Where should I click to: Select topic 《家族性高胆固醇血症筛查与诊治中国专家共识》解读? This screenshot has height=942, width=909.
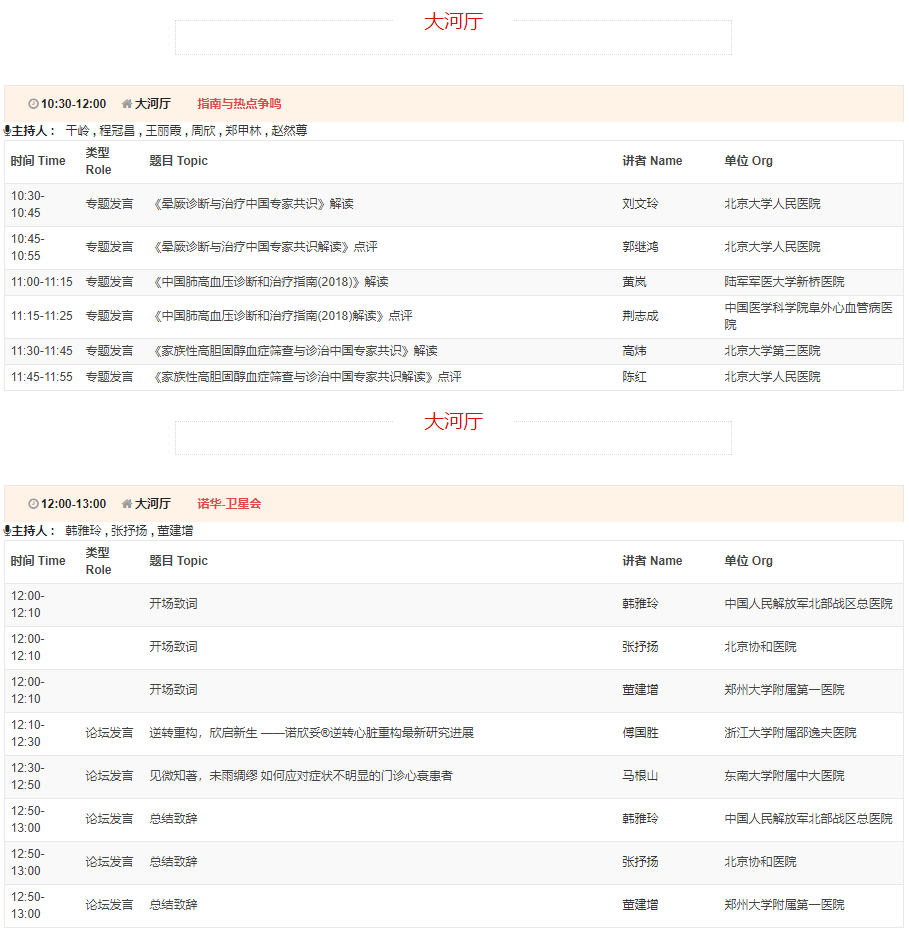pos(293,351)
